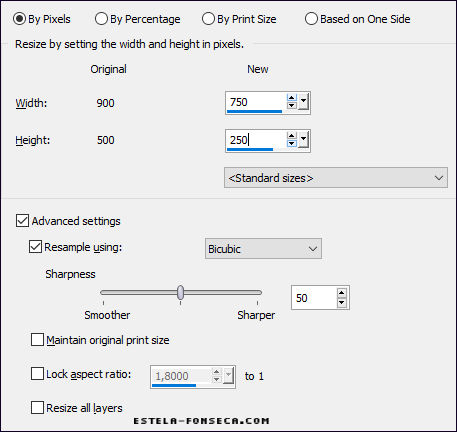Open the Width field's slider dropdown arrow
The image size is (457, 432).
[x=303, y=102]
